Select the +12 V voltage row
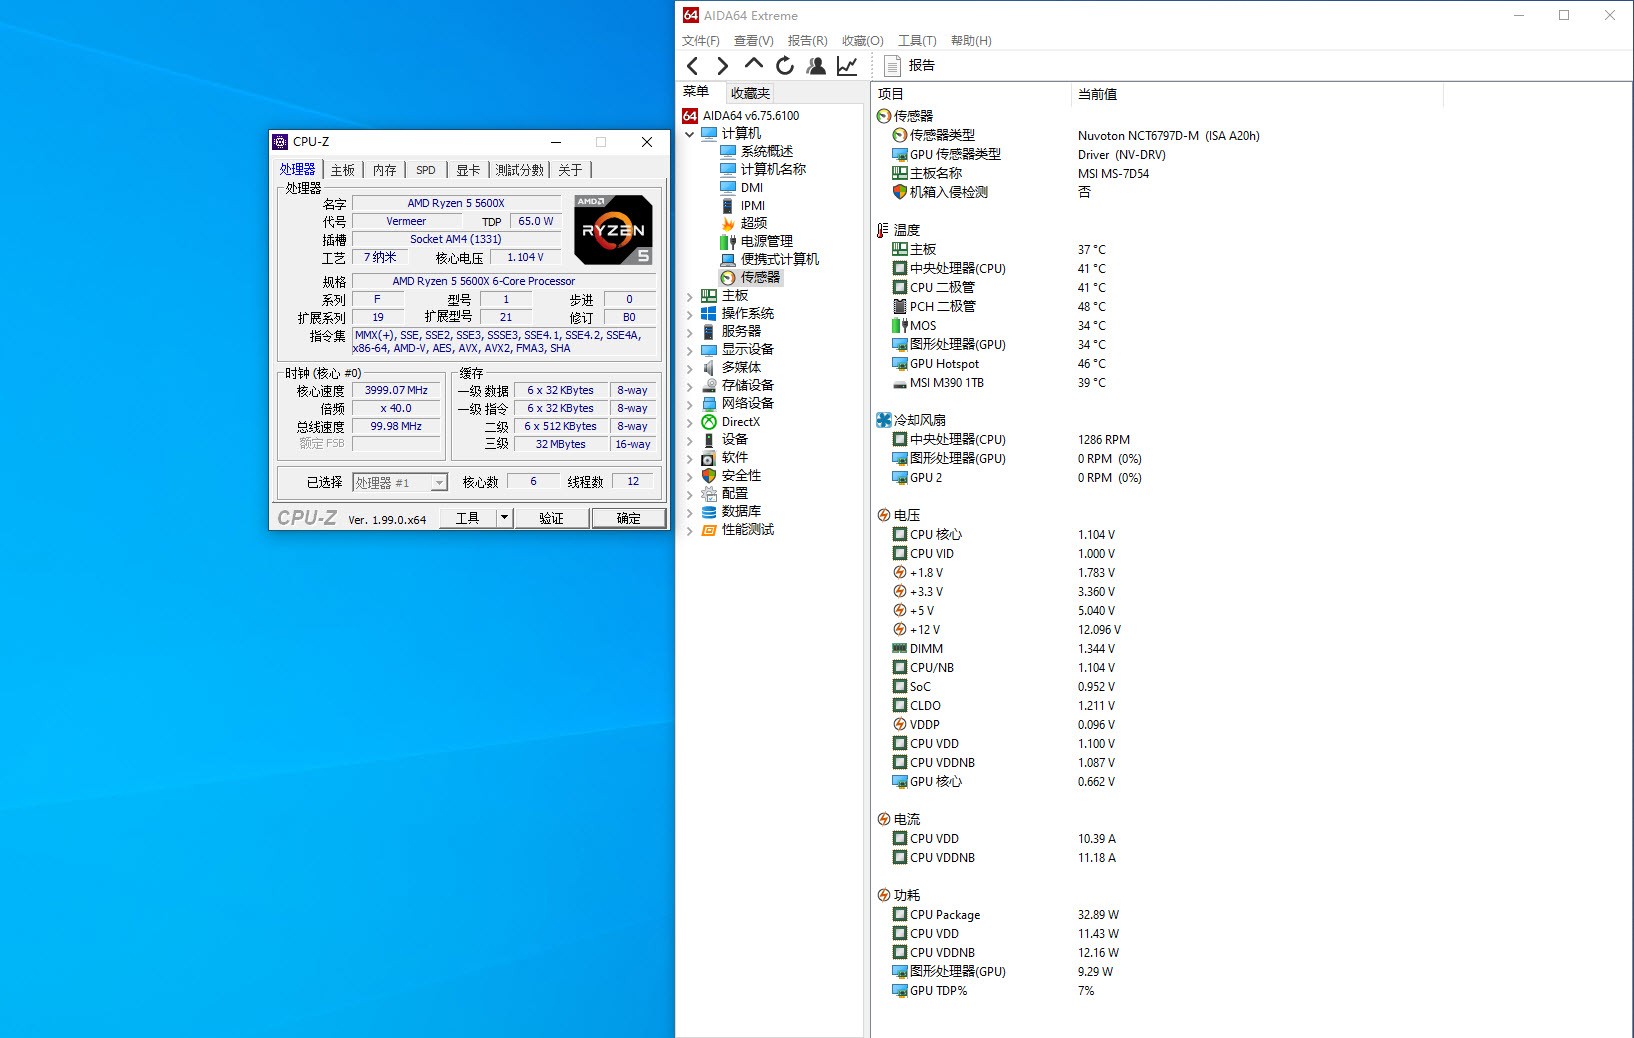The height and width of the screenshot is (1038, 1634). tap(1007, 630)
